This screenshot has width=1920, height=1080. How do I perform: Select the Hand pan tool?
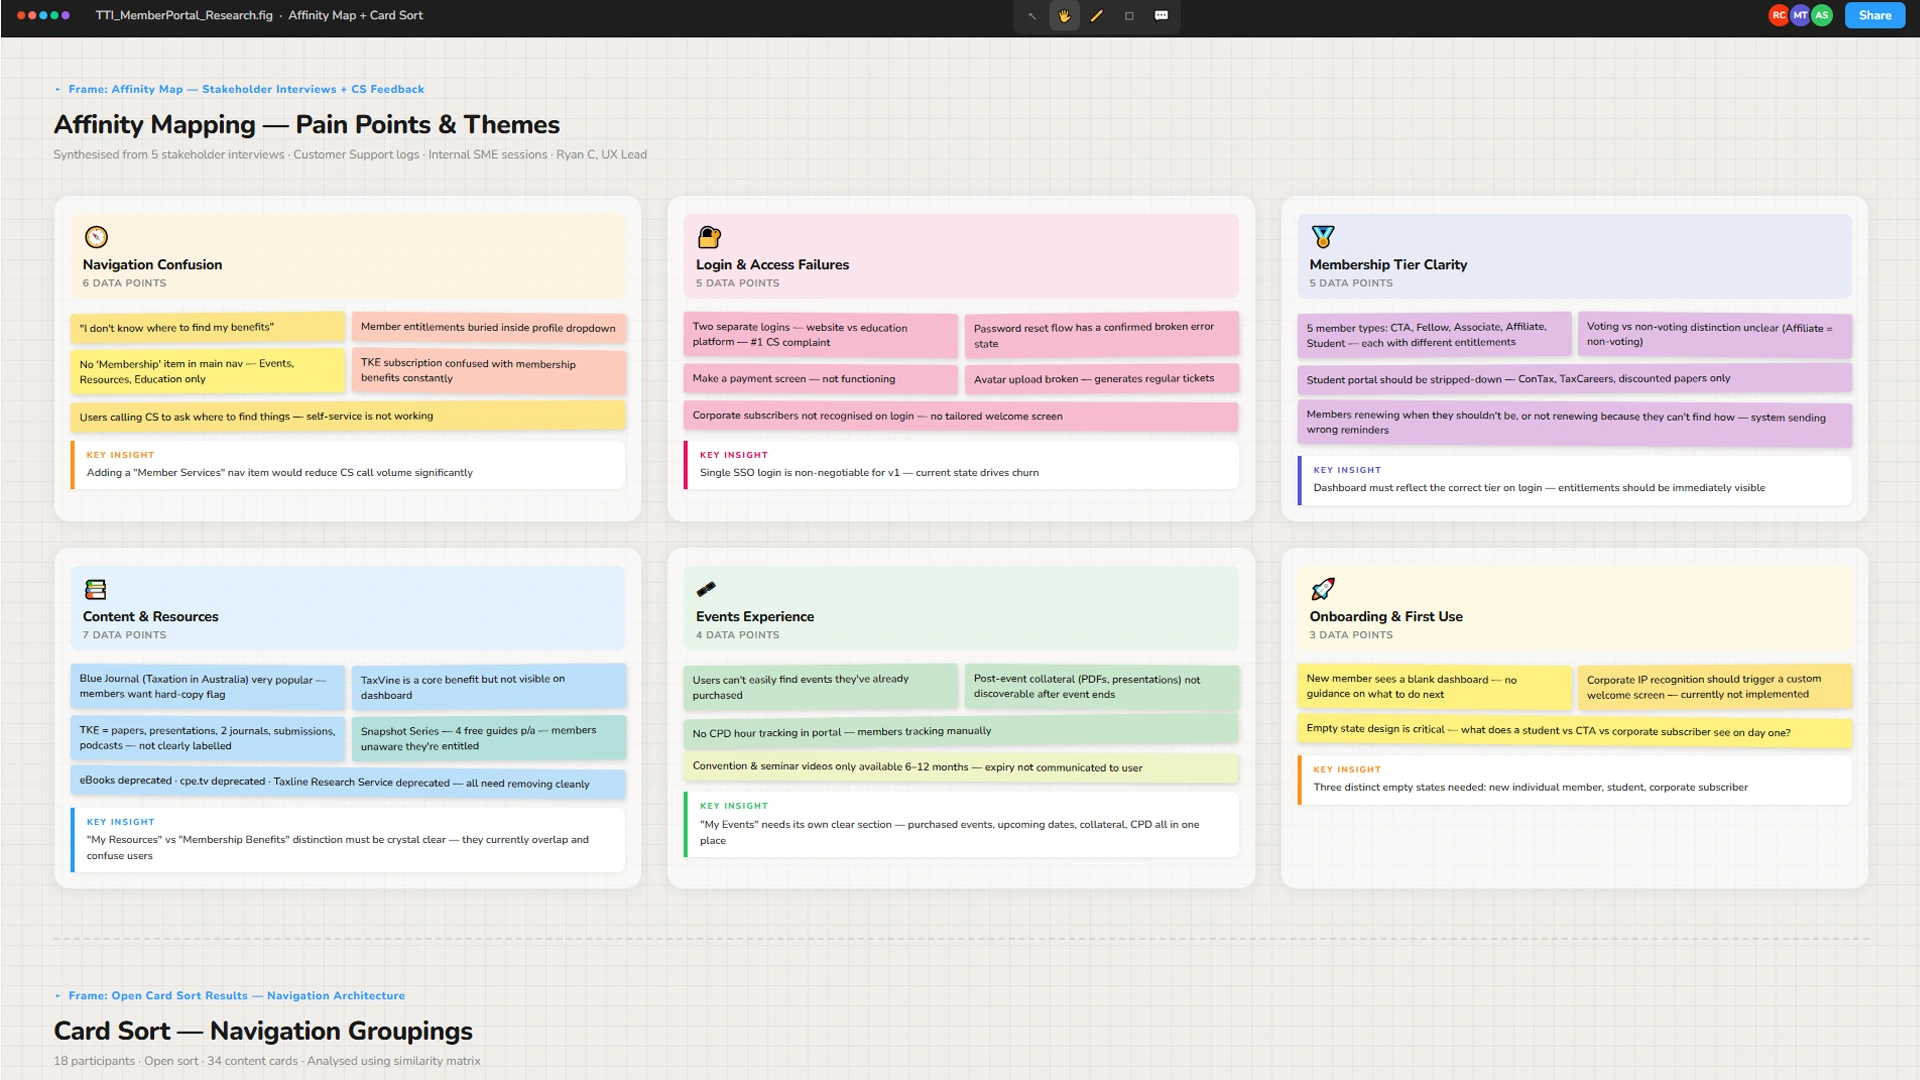click(x=1064, y=16)
